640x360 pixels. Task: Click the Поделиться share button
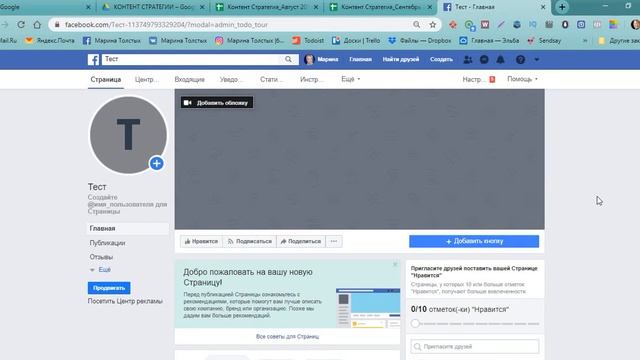[x=301, y=241]
